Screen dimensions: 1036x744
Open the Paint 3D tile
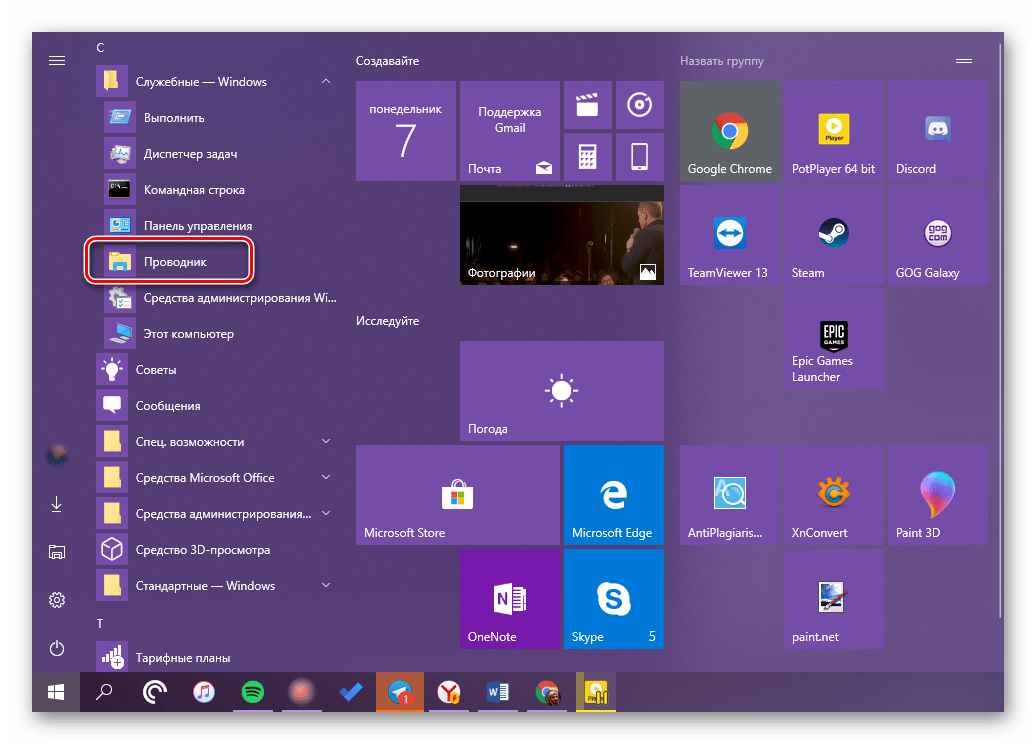click(938, 495)
